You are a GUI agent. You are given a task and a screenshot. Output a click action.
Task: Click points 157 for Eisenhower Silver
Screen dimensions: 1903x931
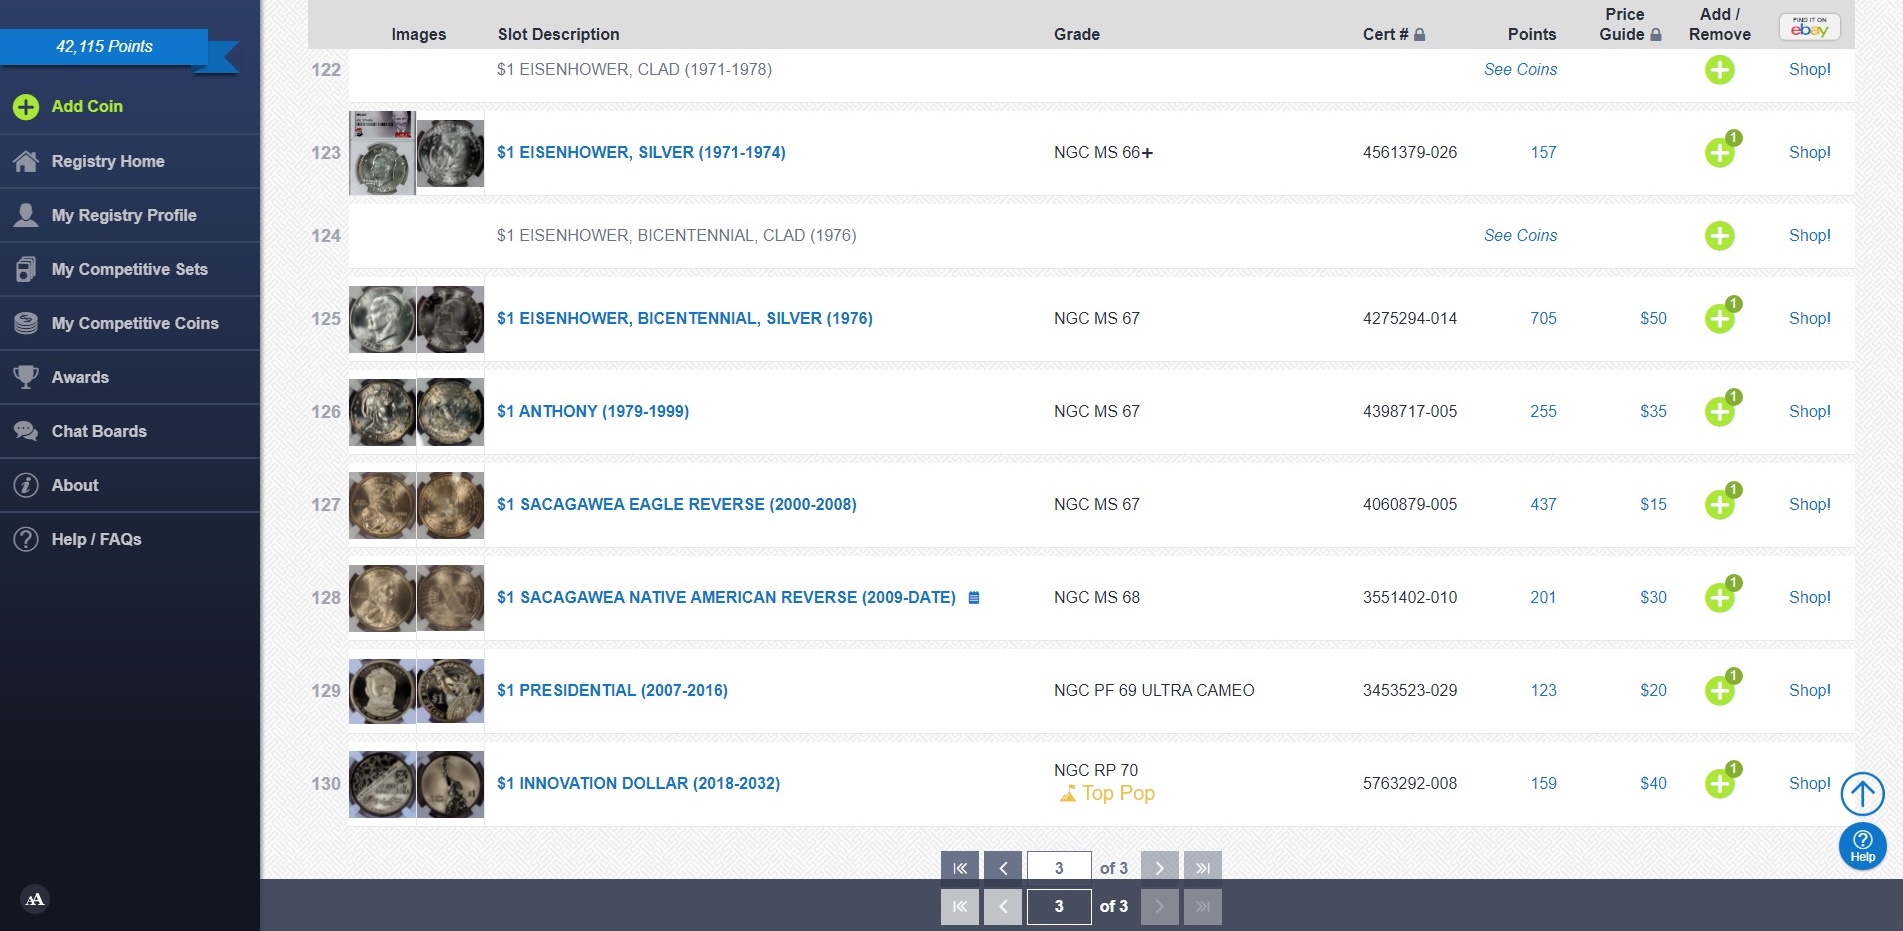tap(1543, 152)
